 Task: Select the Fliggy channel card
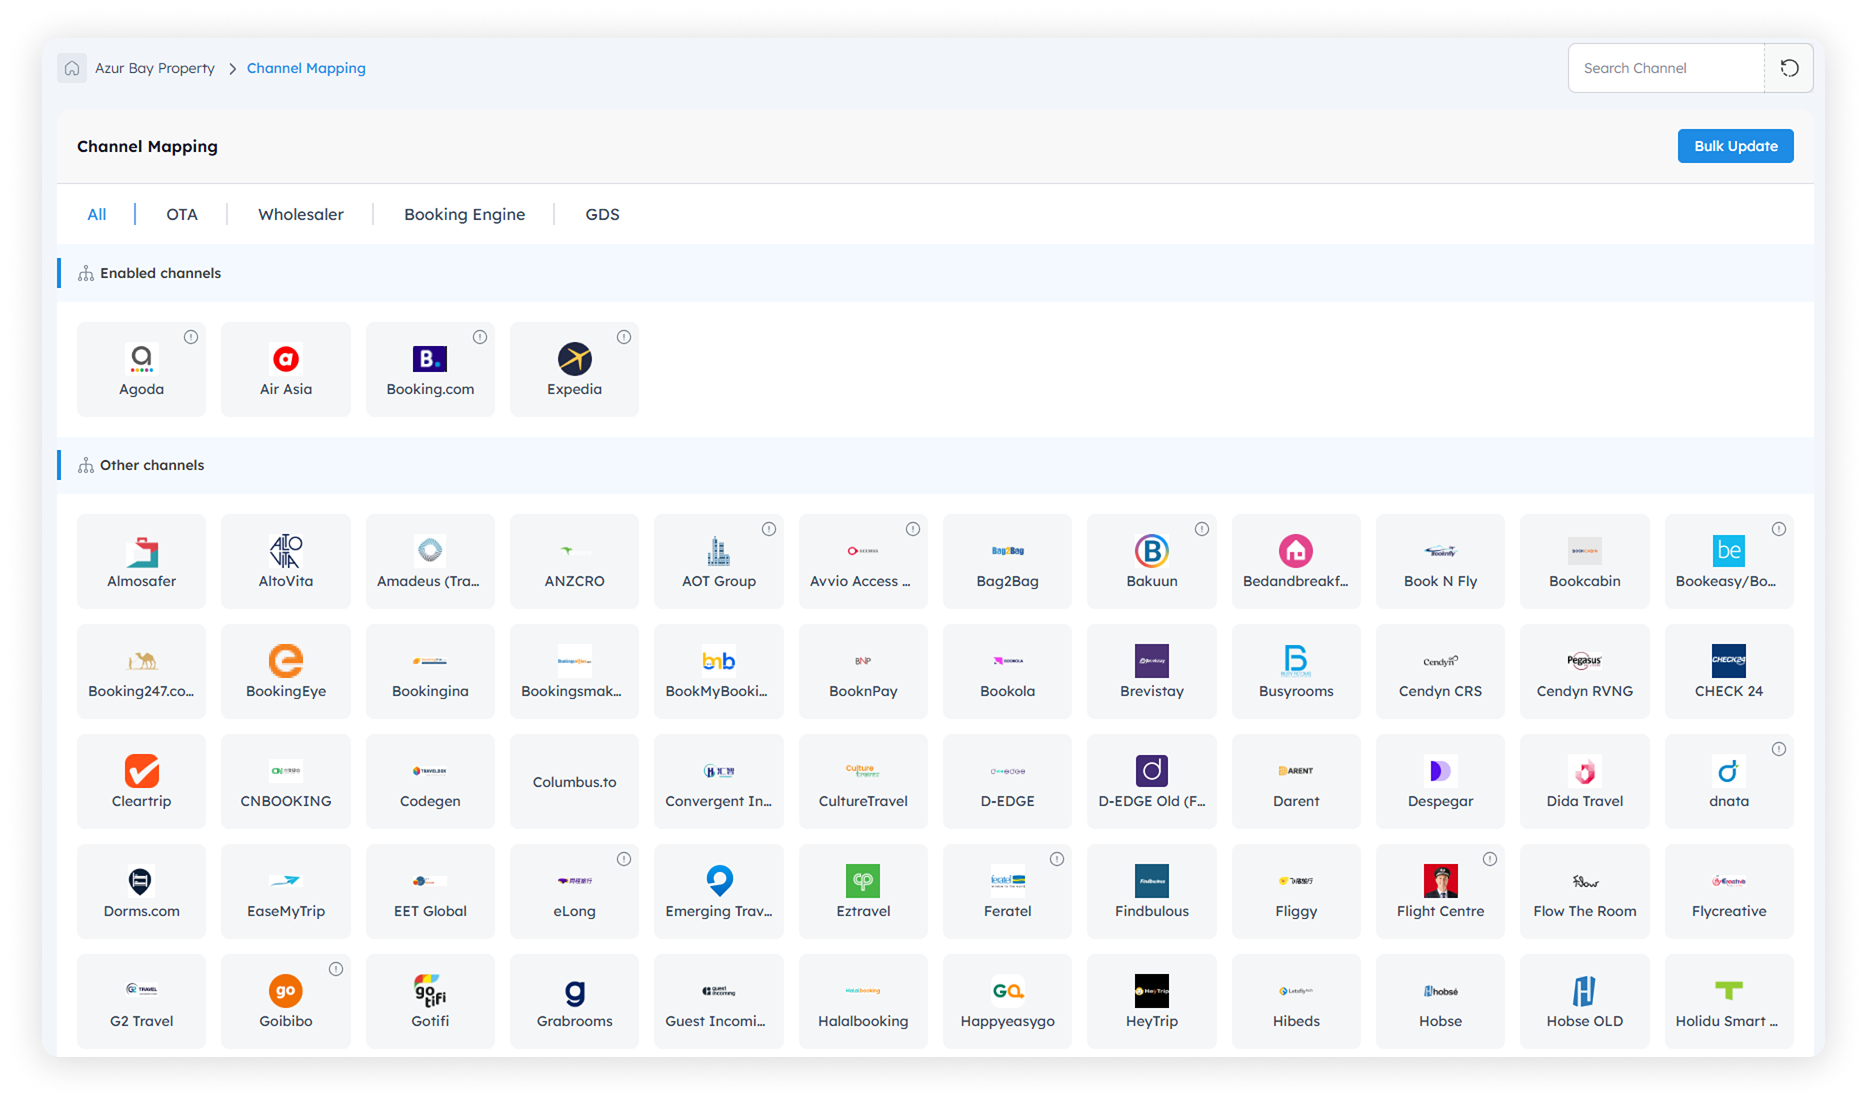click(1296, 891)
